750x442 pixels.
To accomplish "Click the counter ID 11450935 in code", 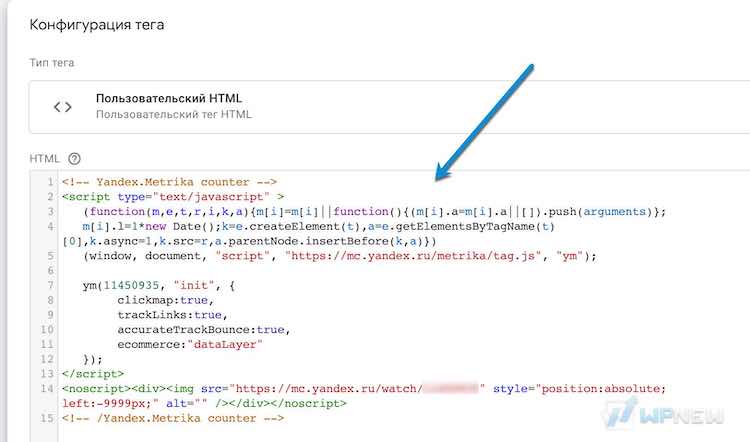I will (x=131, y=285).
